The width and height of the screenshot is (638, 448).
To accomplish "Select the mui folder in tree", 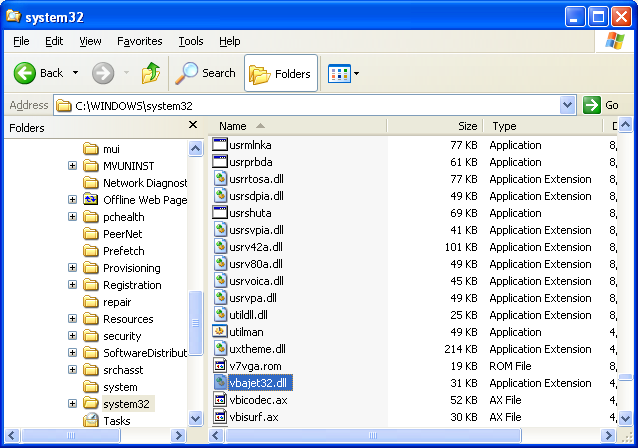I will pyautogui.click(x=101, y=149).
